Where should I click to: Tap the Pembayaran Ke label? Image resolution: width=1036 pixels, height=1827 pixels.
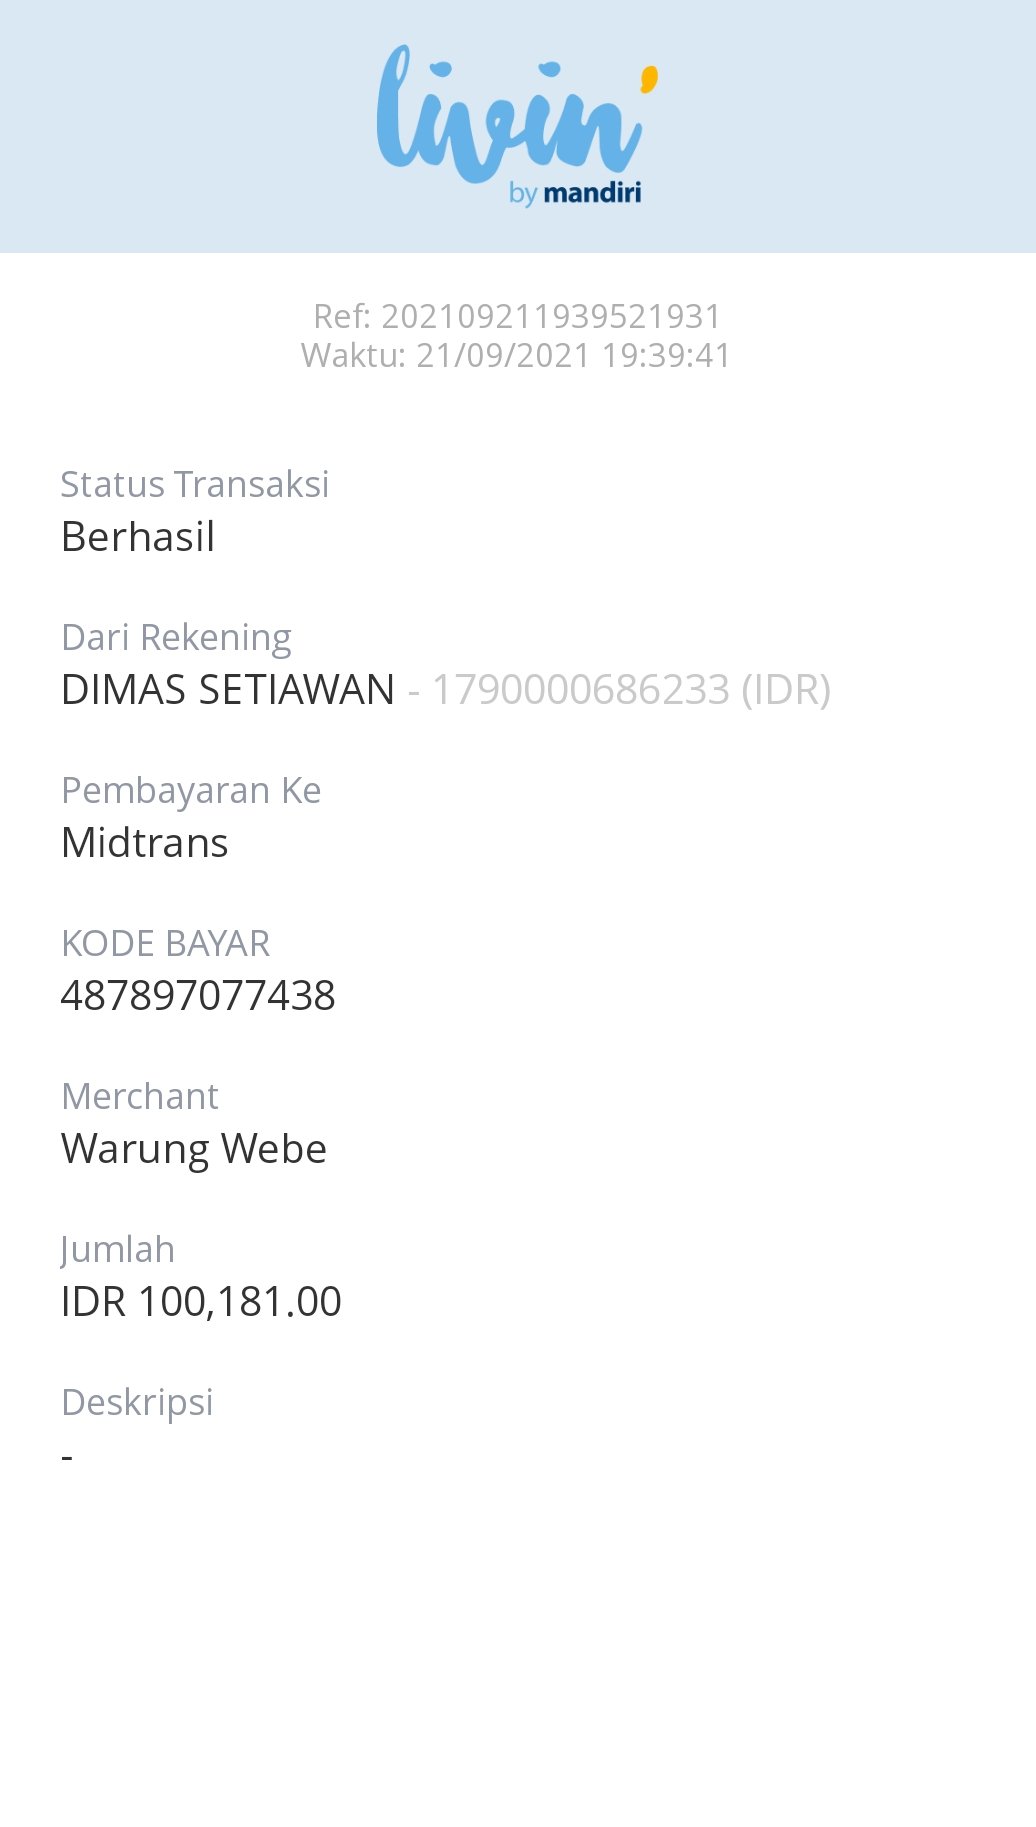191,791
